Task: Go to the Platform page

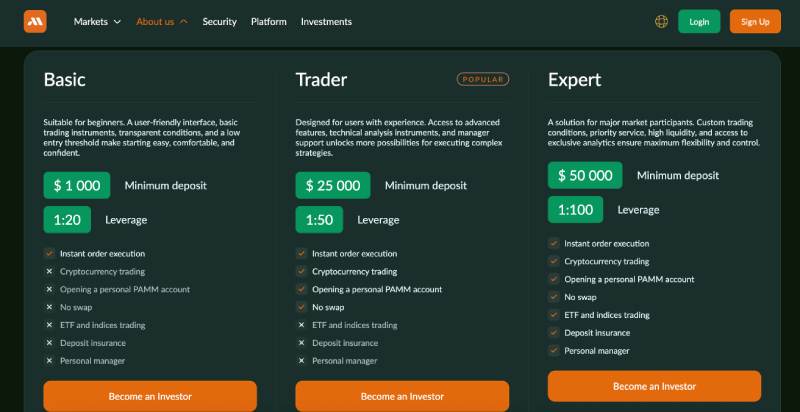Action: point(269,21)
